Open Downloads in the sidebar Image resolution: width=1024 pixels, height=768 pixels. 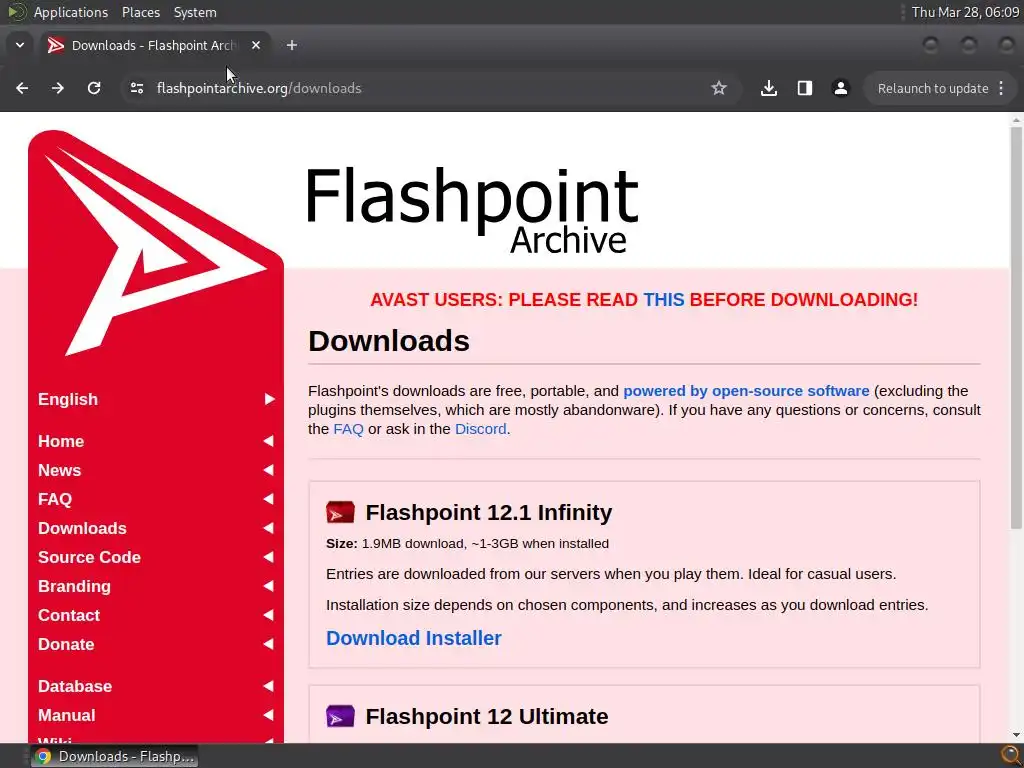82,528
